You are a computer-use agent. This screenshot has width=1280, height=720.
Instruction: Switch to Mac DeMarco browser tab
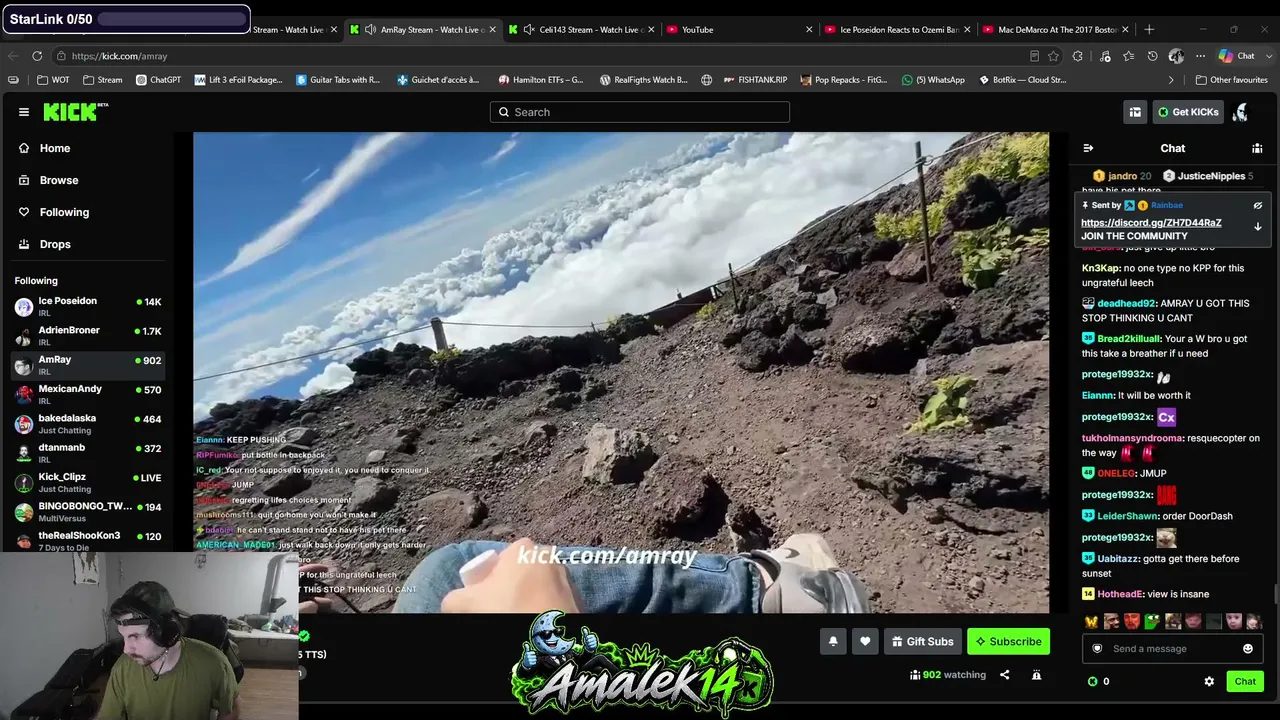(1056, 30)
